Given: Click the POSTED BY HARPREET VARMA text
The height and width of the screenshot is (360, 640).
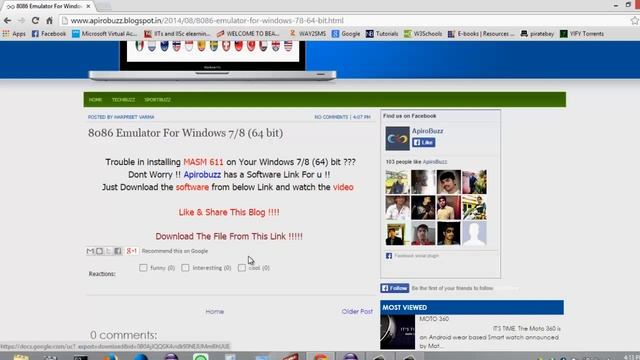Looking at the screenshot, I should click(x=121, y=117).
